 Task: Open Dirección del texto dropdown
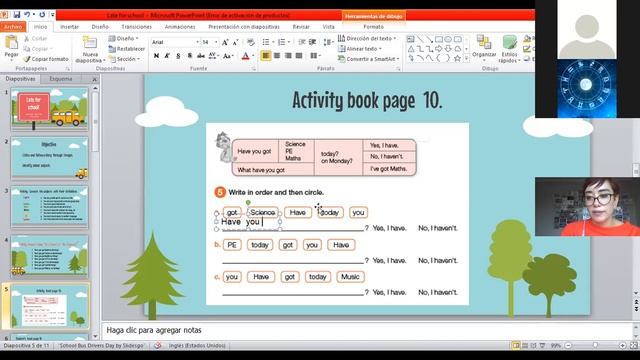click(x=367, y=38)
